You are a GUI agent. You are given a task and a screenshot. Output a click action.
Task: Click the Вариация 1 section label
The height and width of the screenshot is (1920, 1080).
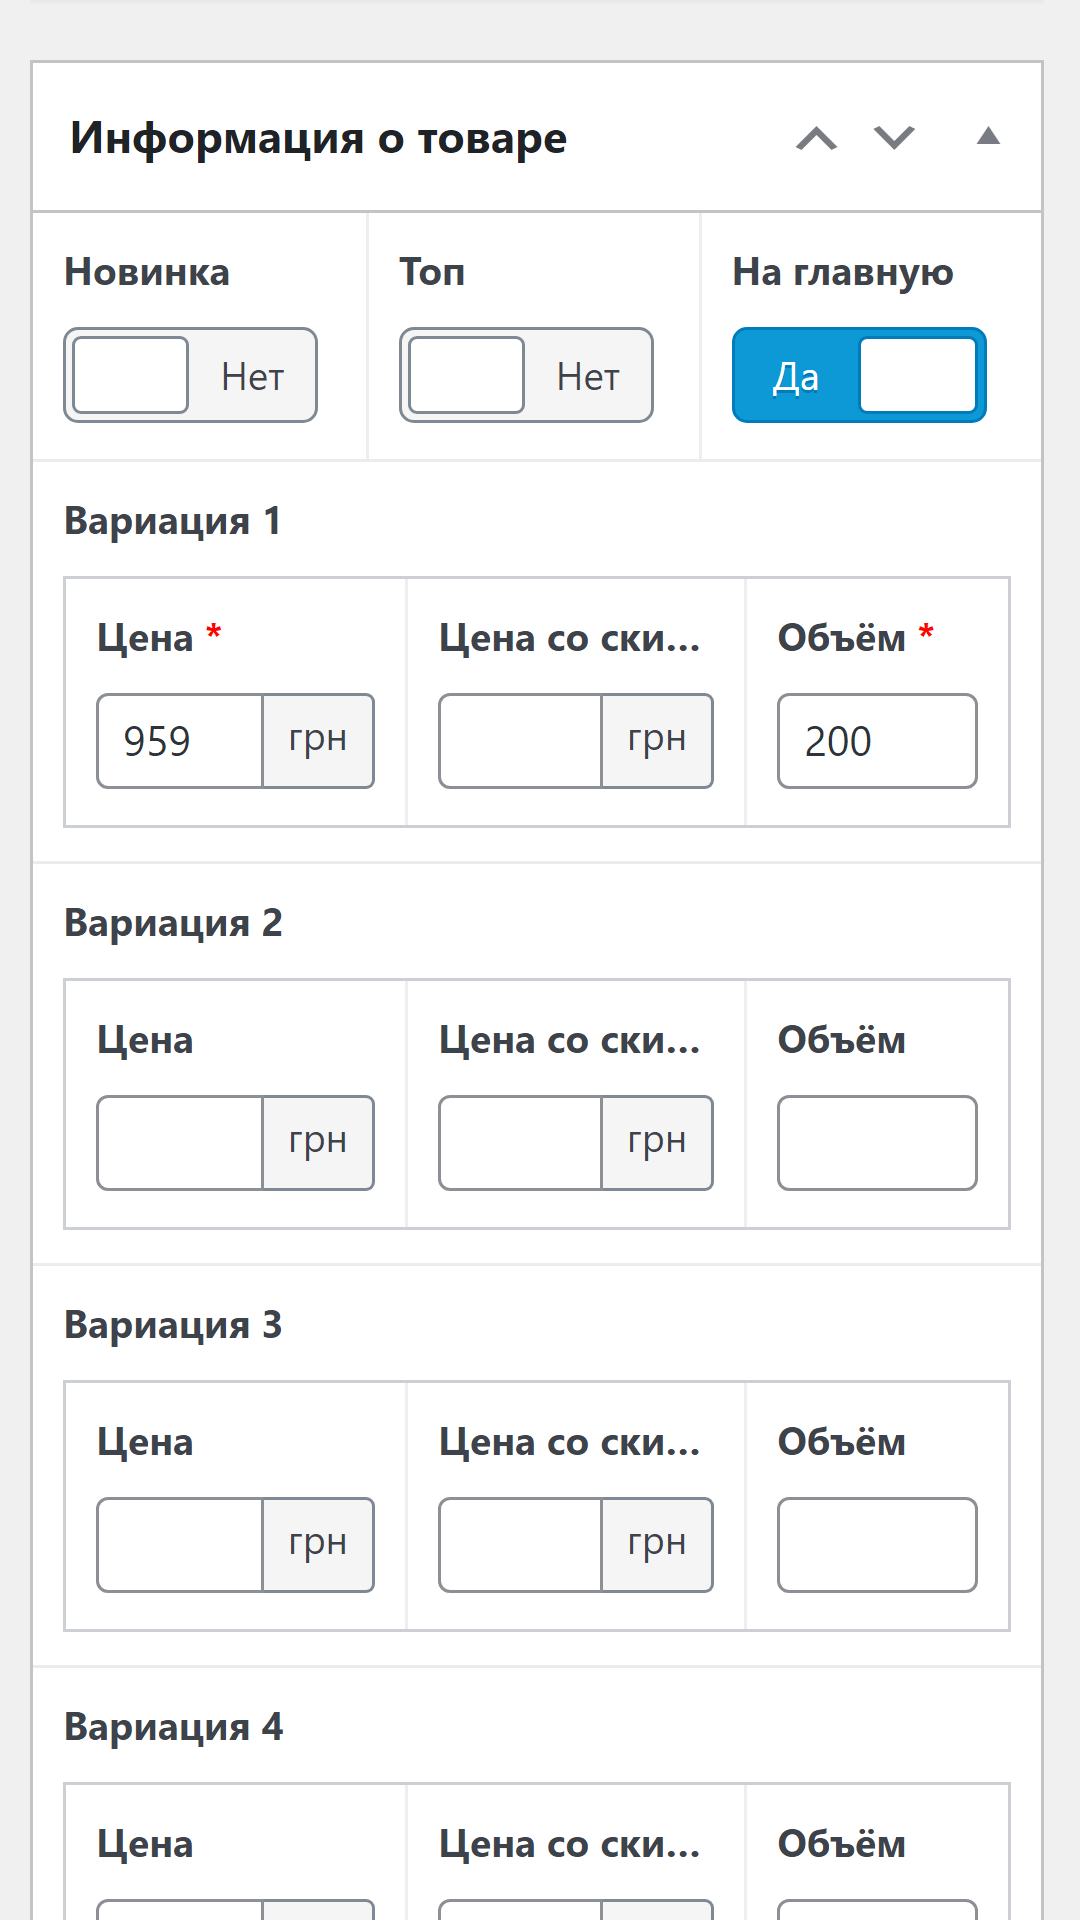172,521
